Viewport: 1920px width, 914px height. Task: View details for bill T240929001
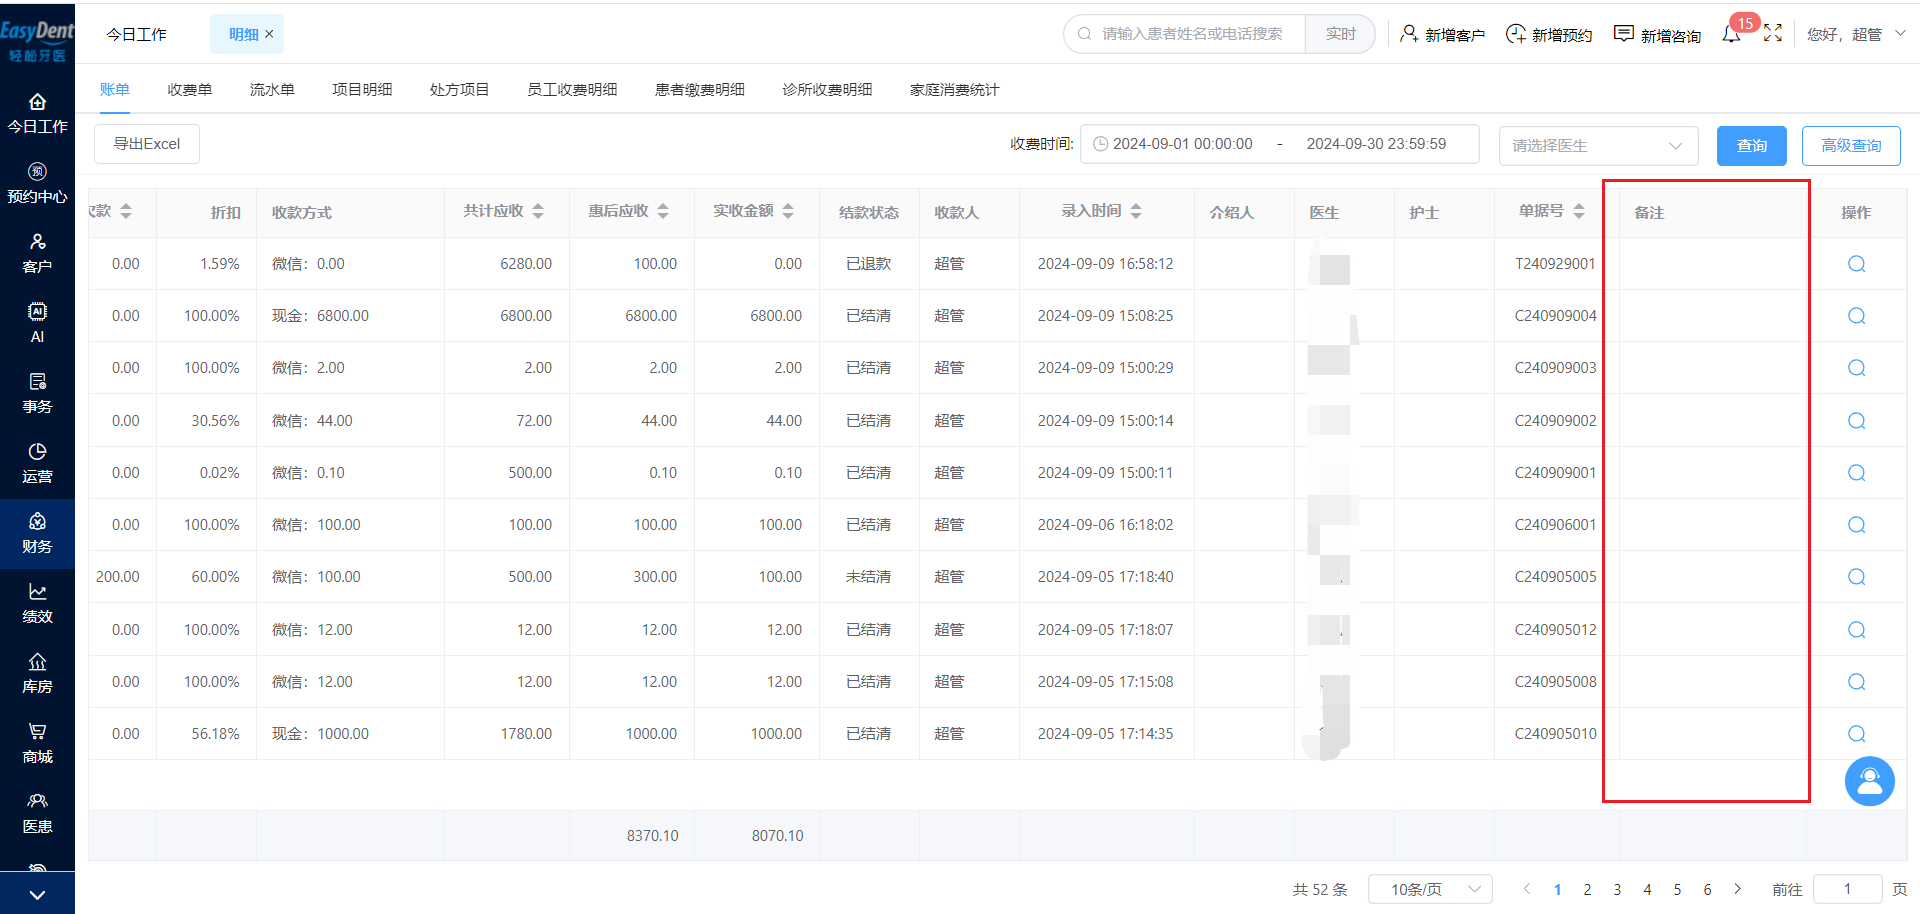point(1856,264)
